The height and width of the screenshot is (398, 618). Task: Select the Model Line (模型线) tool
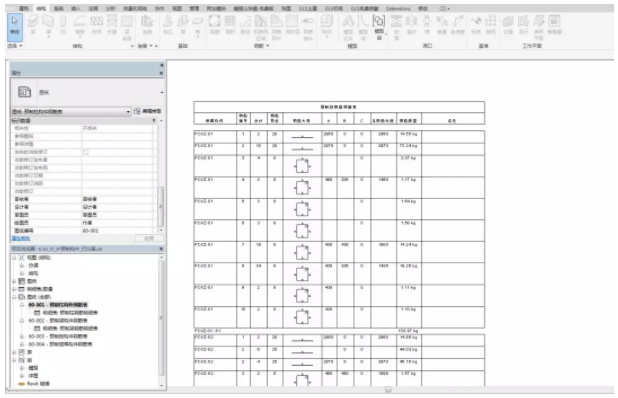363,28
